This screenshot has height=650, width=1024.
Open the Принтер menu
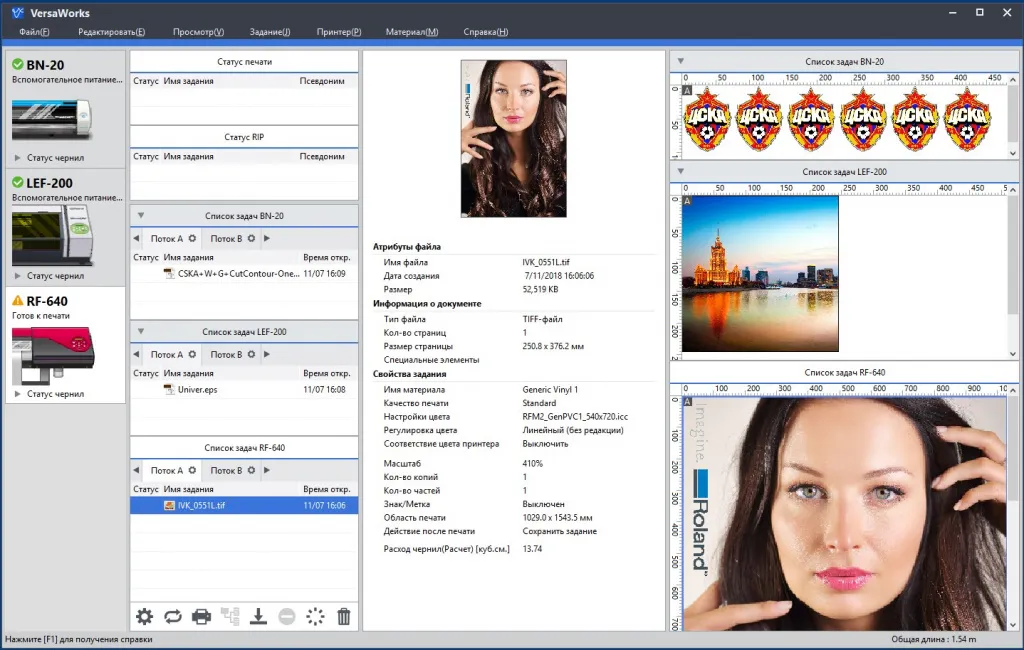click(x=339, y=32)
